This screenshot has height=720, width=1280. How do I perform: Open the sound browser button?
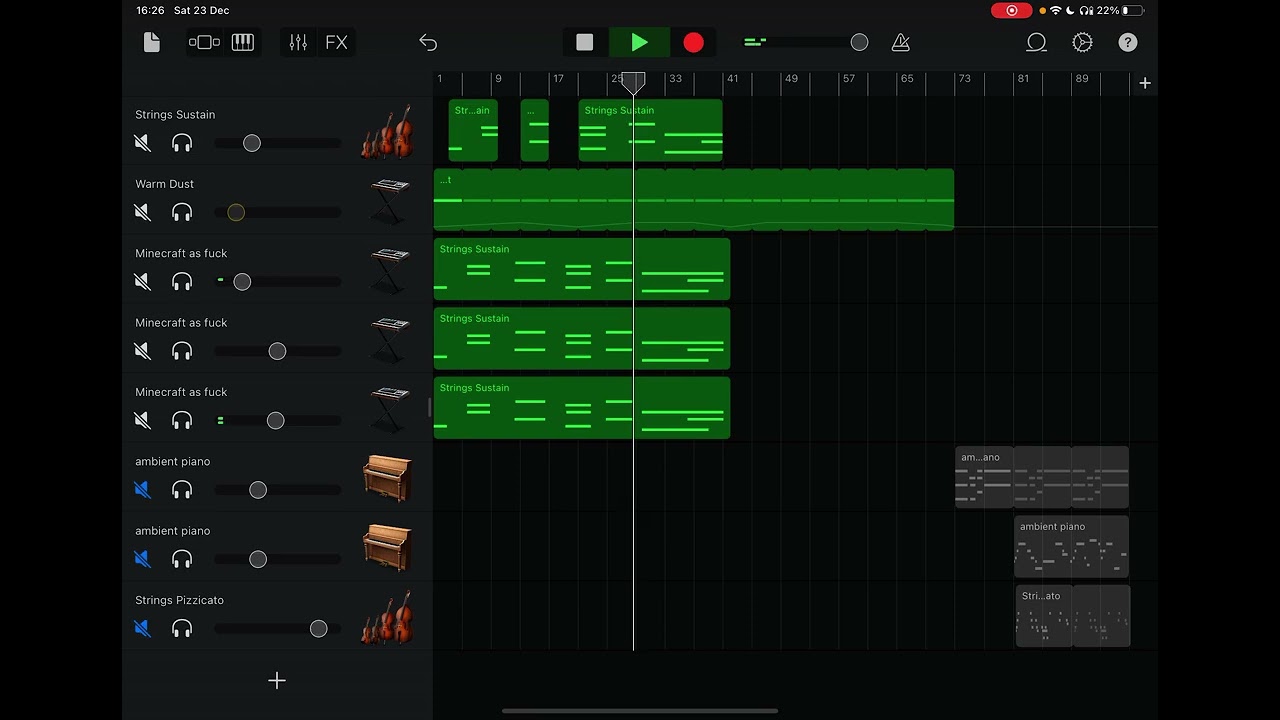(x=204, y=42)
